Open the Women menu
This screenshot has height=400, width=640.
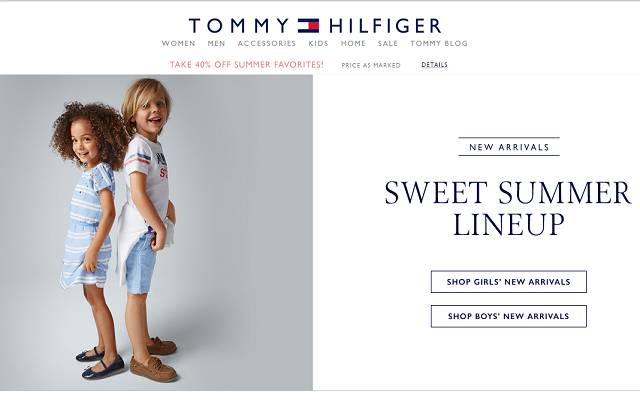click(178, 43)
